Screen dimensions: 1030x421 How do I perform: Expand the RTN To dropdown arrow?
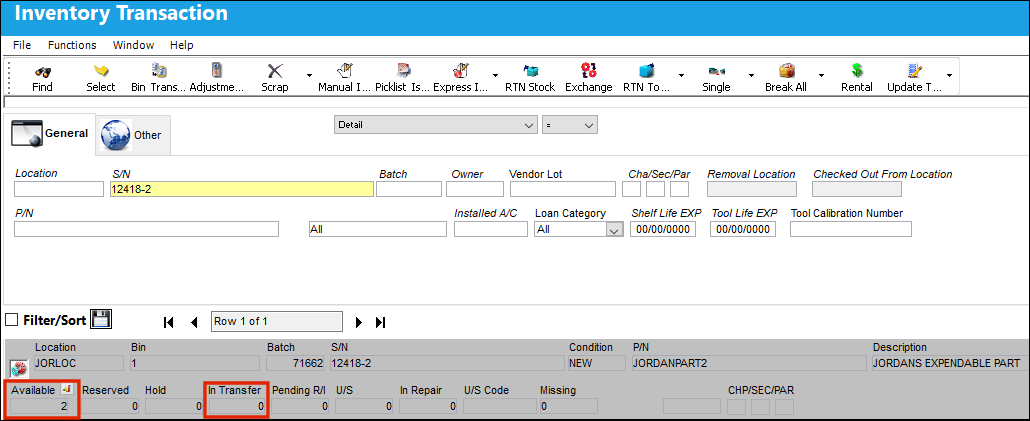[x=681, y=76]
